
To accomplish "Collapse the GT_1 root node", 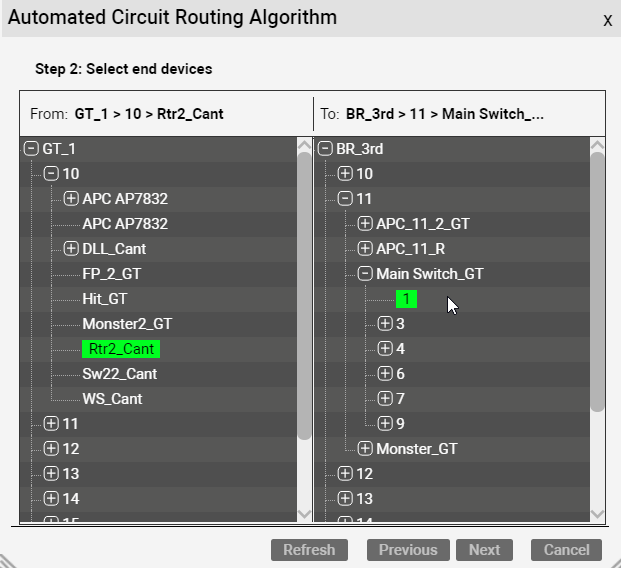I will pos(31,149).
